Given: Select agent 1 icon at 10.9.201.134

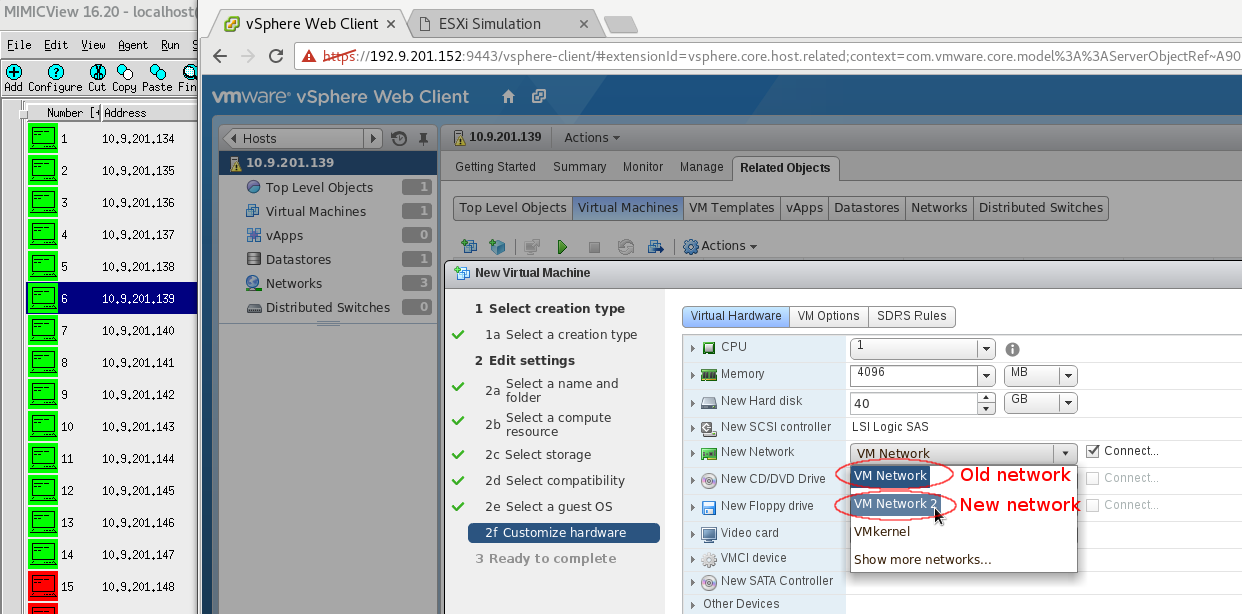Looking at the screenshot, I should pos(42,139).
